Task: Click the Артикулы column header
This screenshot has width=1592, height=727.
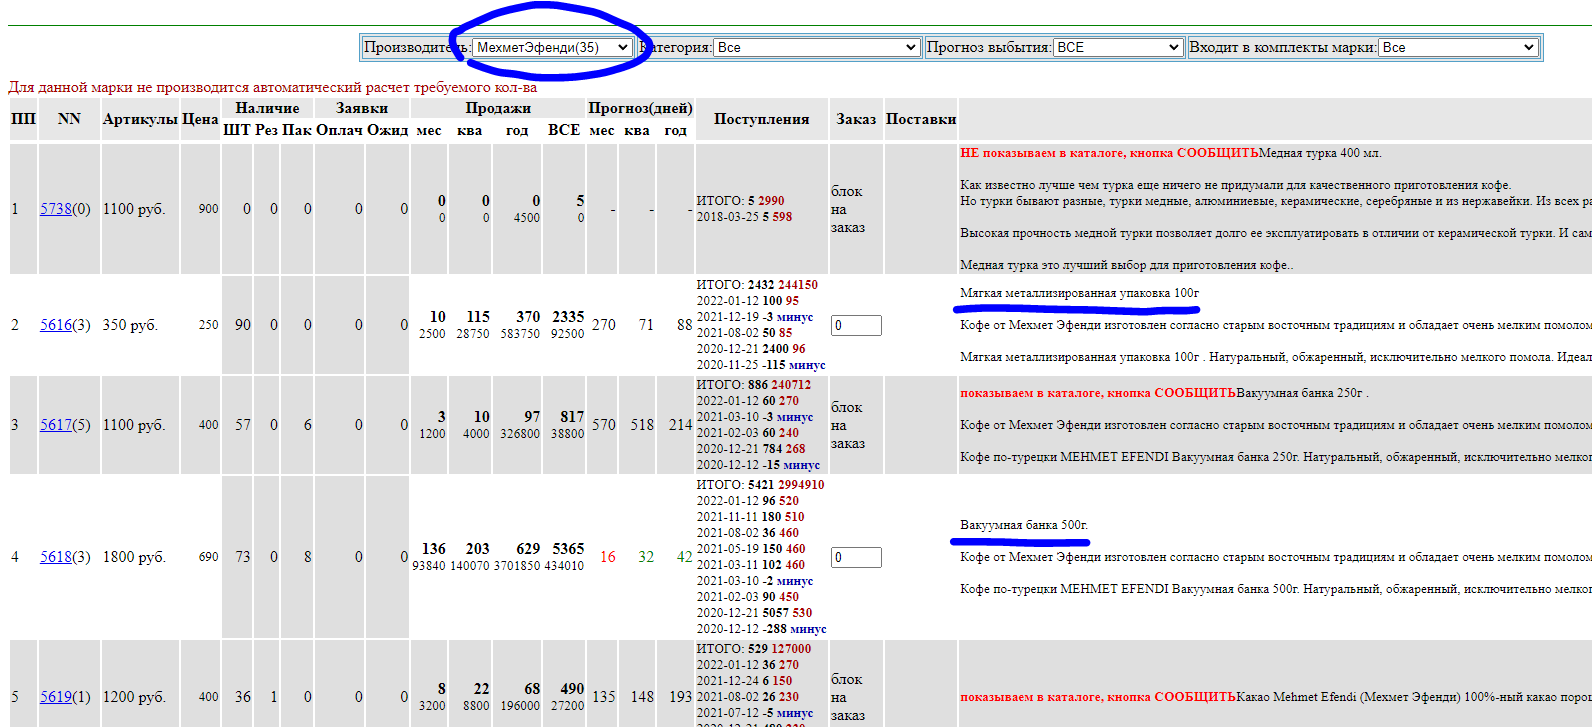Action: pos(140,119)
